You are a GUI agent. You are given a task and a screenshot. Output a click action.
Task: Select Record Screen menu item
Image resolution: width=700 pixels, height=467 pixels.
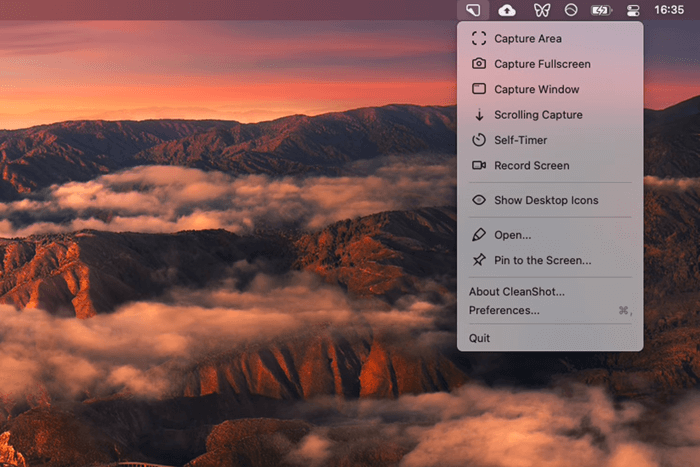click(x=550, y=166)
